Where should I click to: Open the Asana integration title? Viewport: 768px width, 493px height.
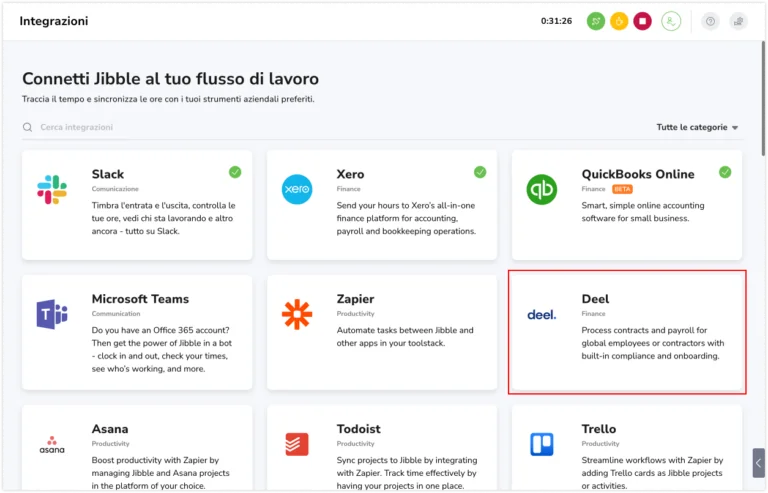tap(110, 428)
